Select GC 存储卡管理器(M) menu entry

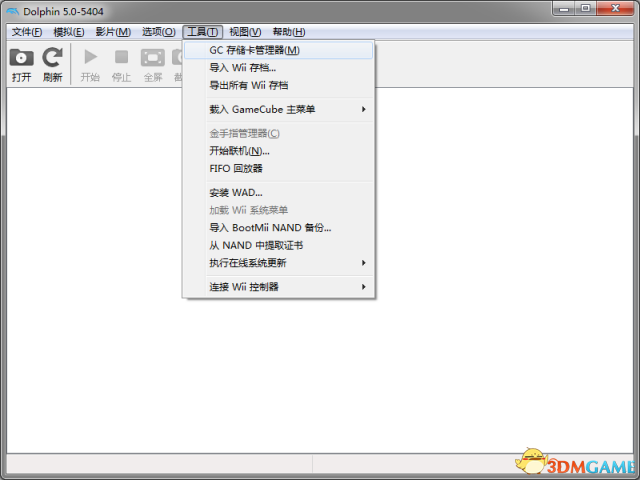click(x=278, y=50)
